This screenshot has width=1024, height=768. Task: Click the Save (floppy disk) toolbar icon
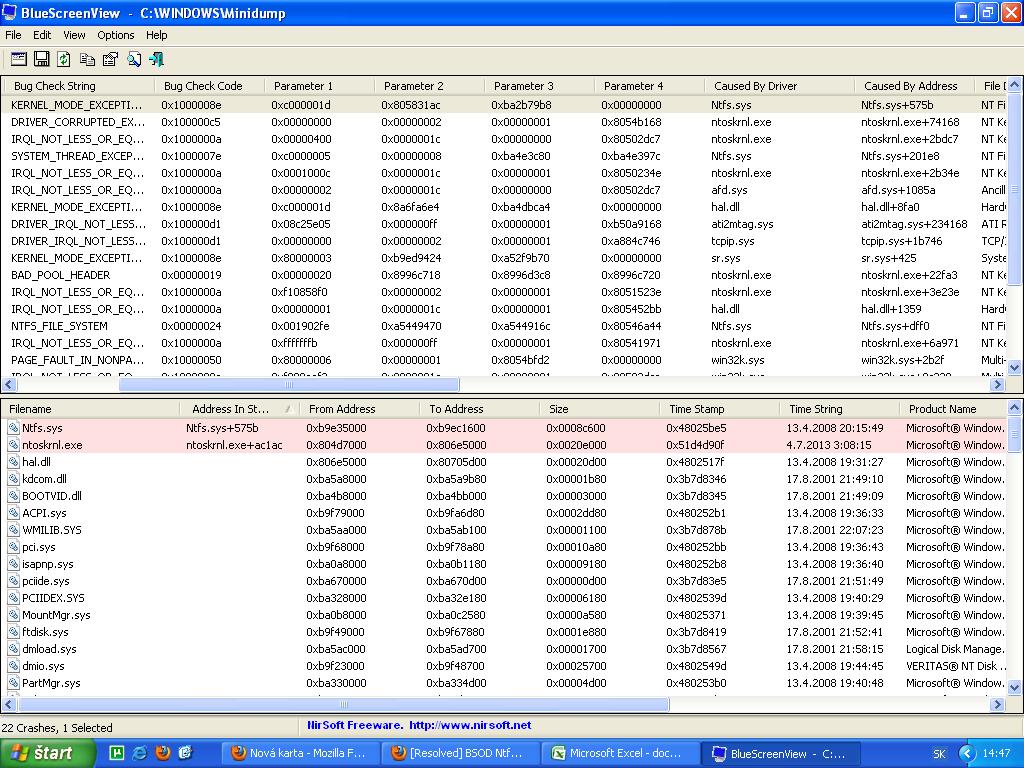42,60
